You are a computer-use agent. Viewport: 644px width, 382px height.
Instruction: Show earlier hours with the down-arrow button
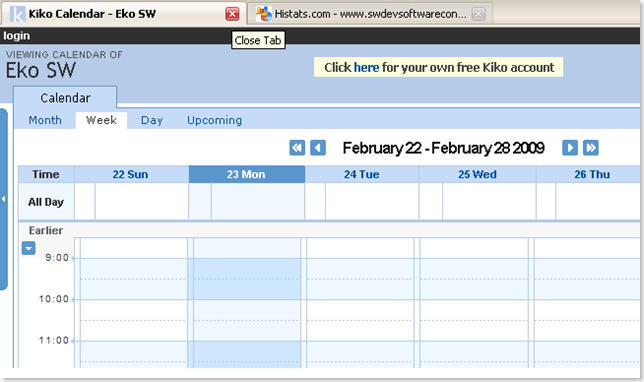point(28,248)
